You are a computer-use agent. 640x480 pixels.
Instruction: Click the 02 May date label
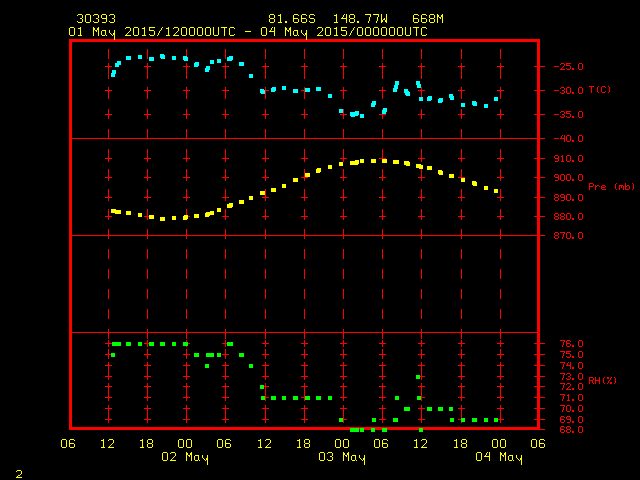point(185,457)
